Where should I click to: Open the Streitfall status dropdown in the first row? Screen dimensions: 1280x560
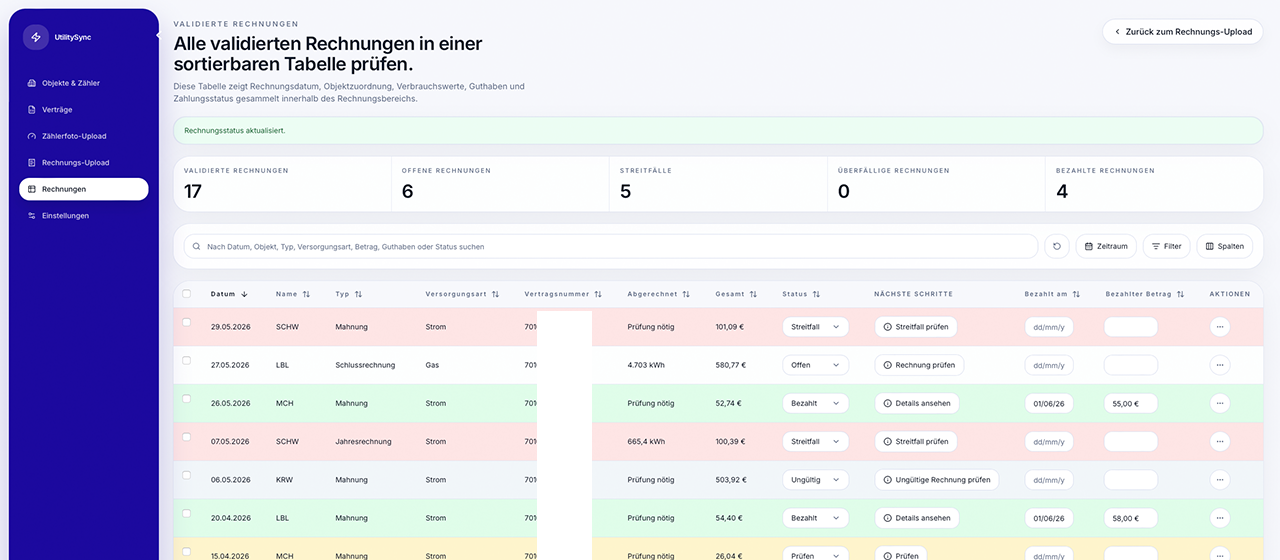click(x=815, y=327)
